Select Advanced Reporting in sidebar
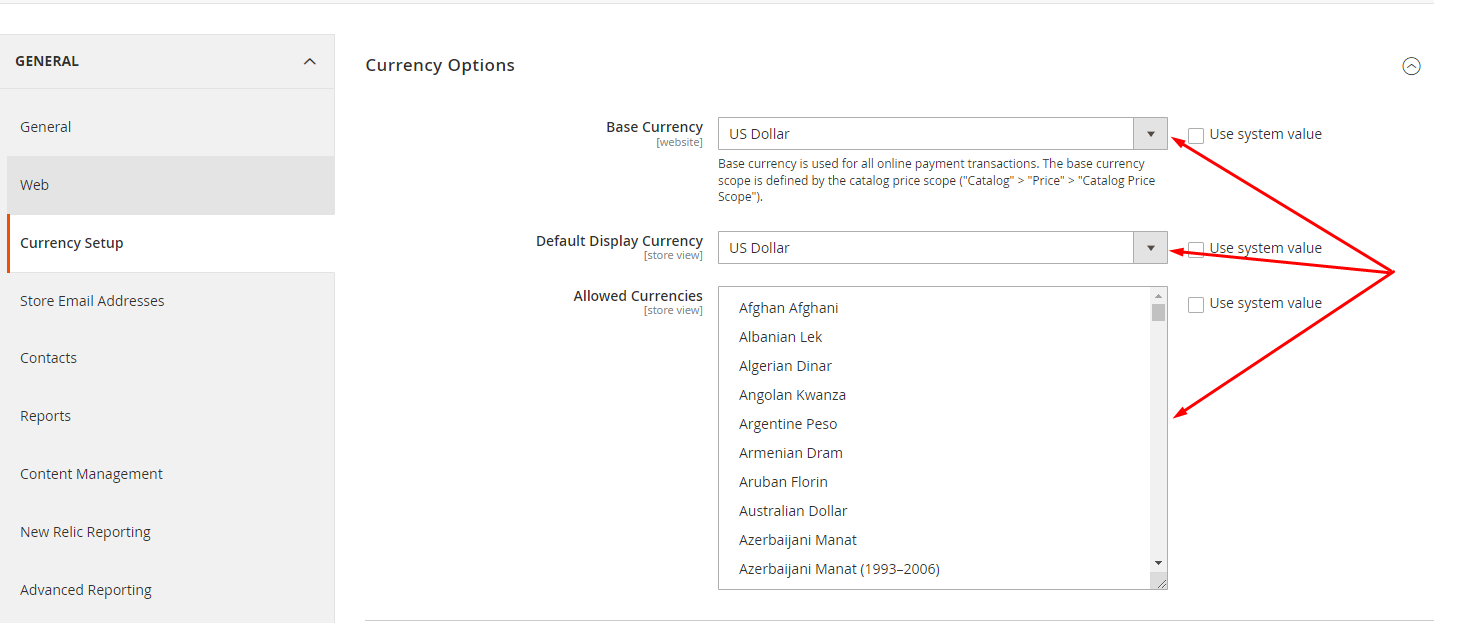The height and width of the screenshot is (623, 1460). click(x=86, y=589)
